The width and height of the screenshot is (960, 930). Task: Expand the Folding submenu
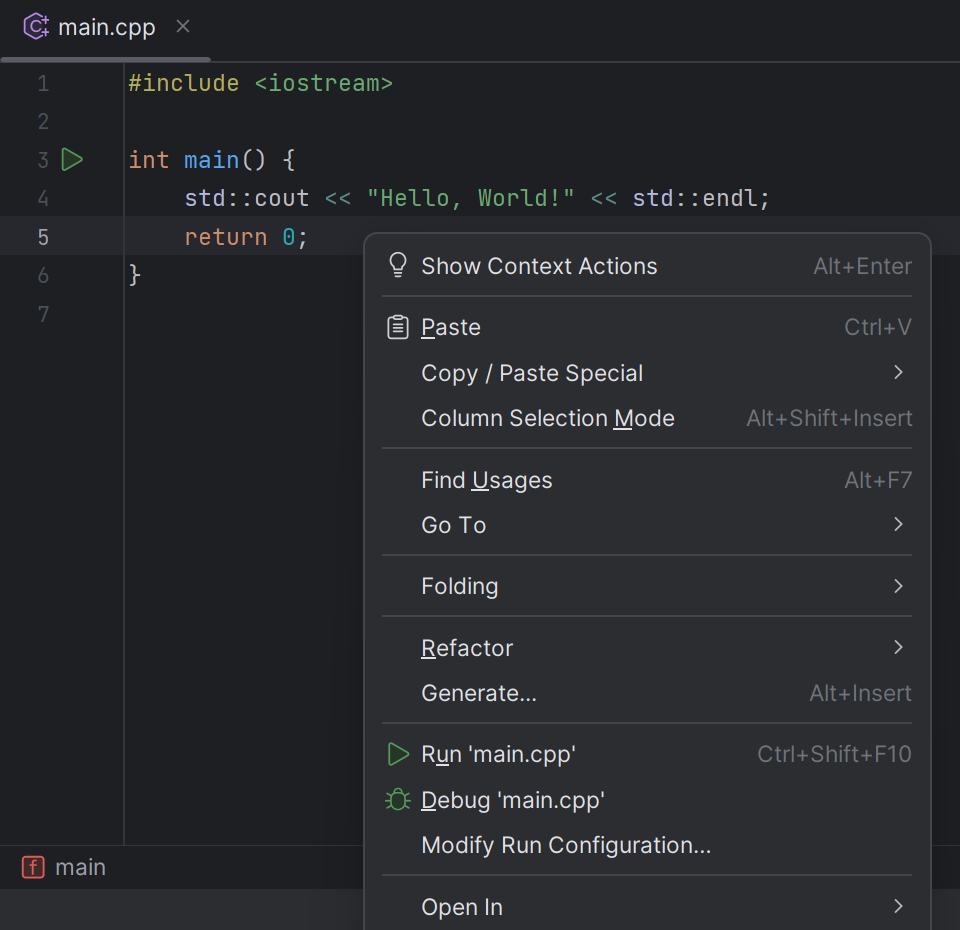click(459, 585)
